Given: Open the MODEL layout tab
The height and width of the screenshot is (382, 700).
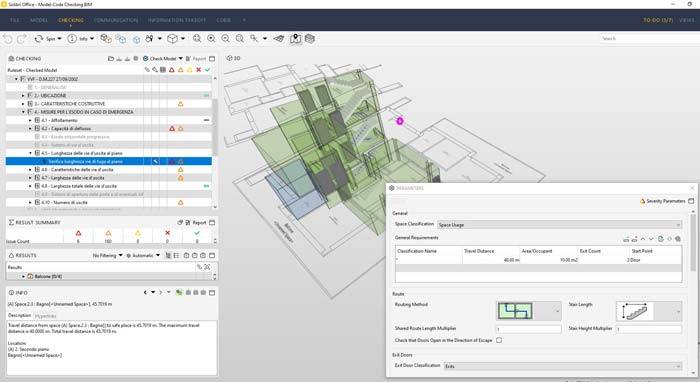Looking at the screenshot, I should pyautogui.click(x=39, y=20).
